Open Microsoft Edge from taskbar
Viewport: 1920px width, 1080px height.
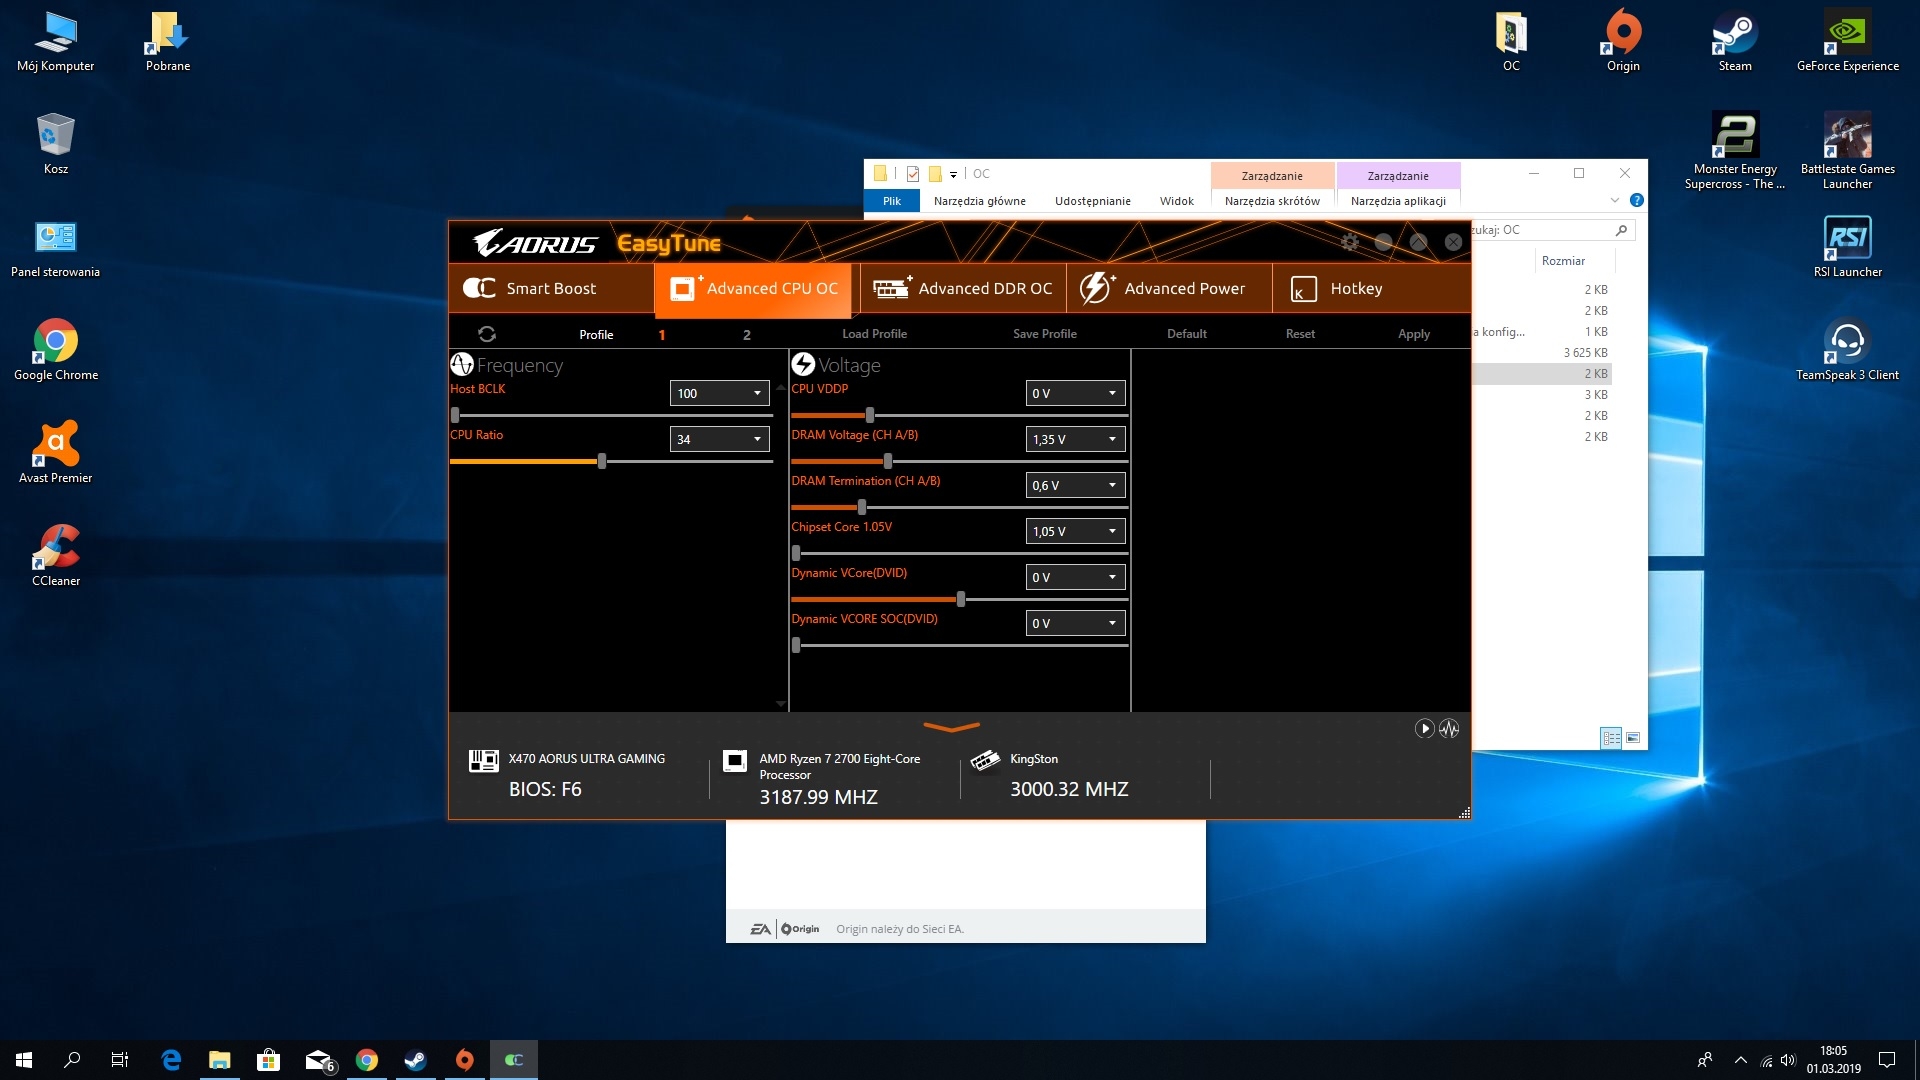pyautogui.click(x=171, y=1060)
